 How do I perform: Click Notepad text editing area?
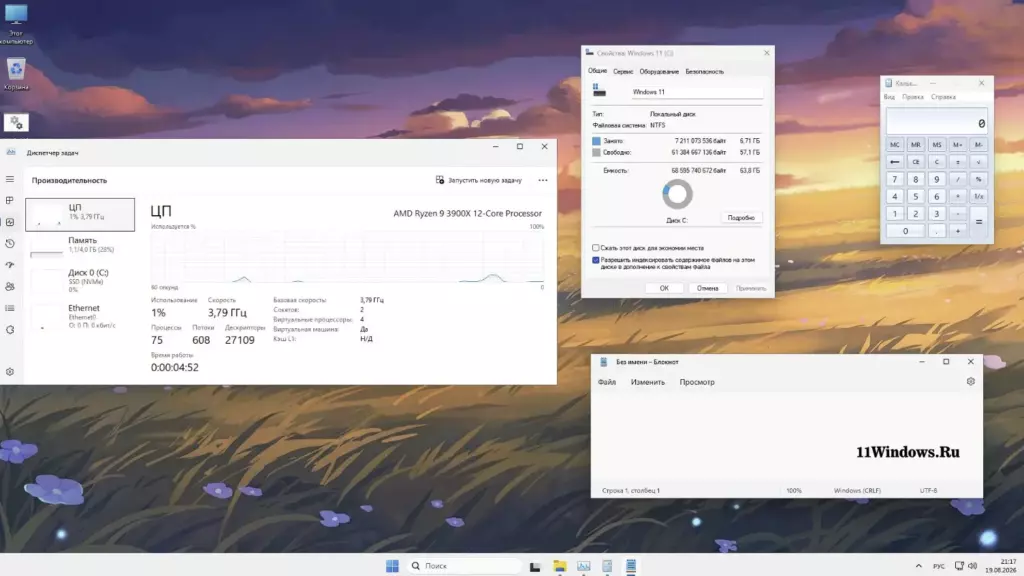point(786,438)
